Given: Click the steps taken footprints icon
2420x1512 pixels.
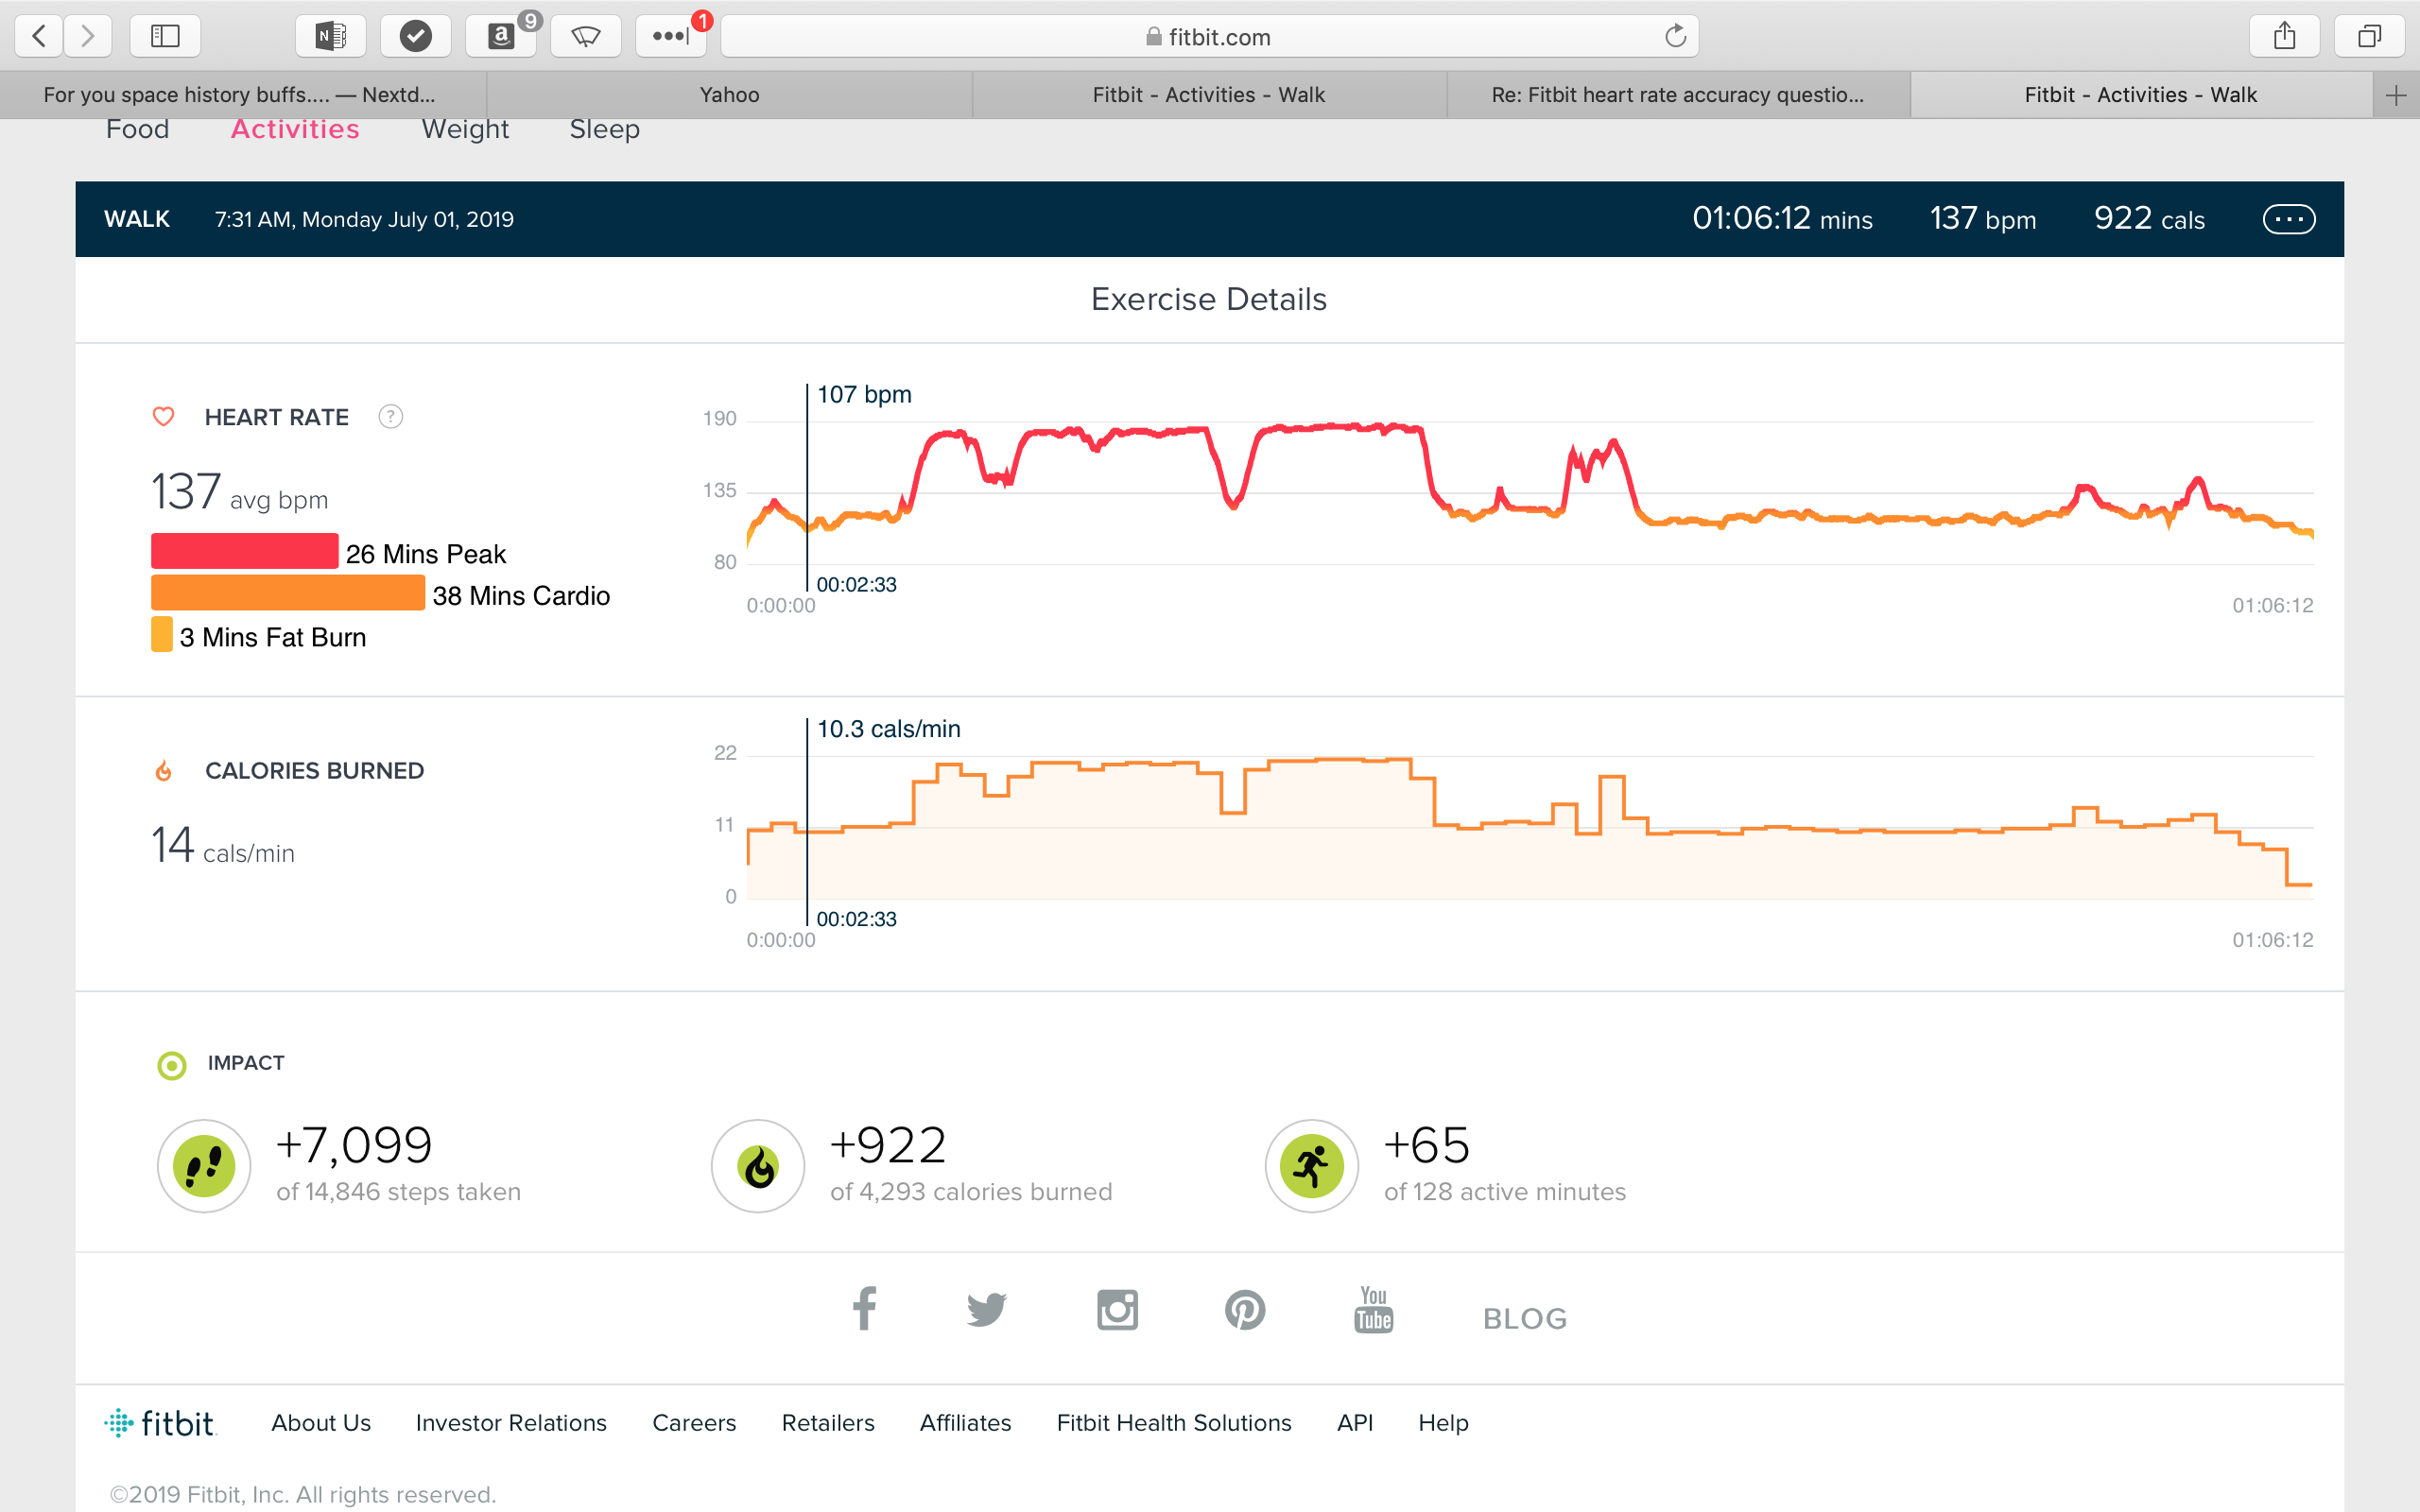Looking at the screenshot, I should (204, 1166).
